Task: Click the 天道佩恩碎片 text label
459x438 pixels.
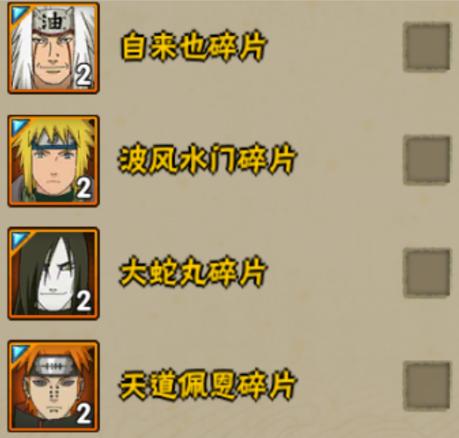Action: point(207,385)
